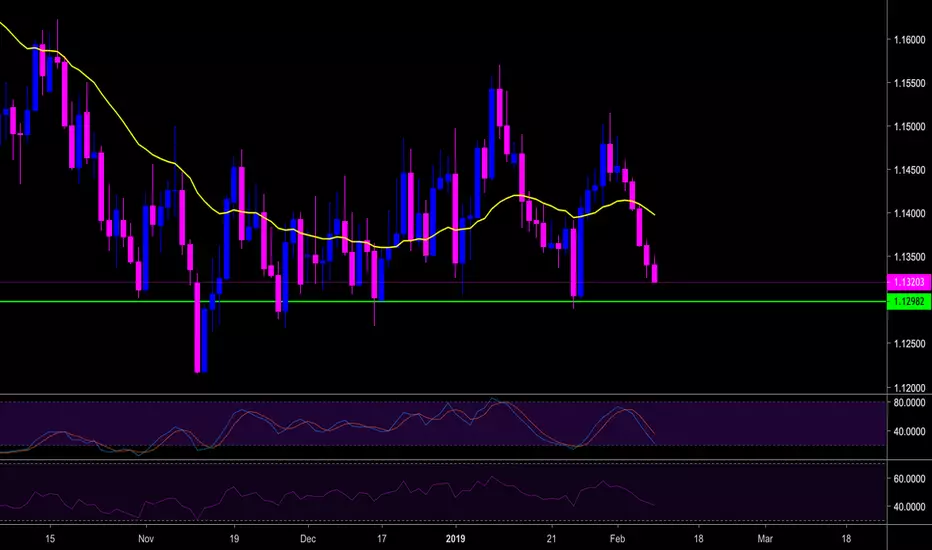The image size is (932, 550).
Task: Click the 21 date label on time axis
Action: 552,539
